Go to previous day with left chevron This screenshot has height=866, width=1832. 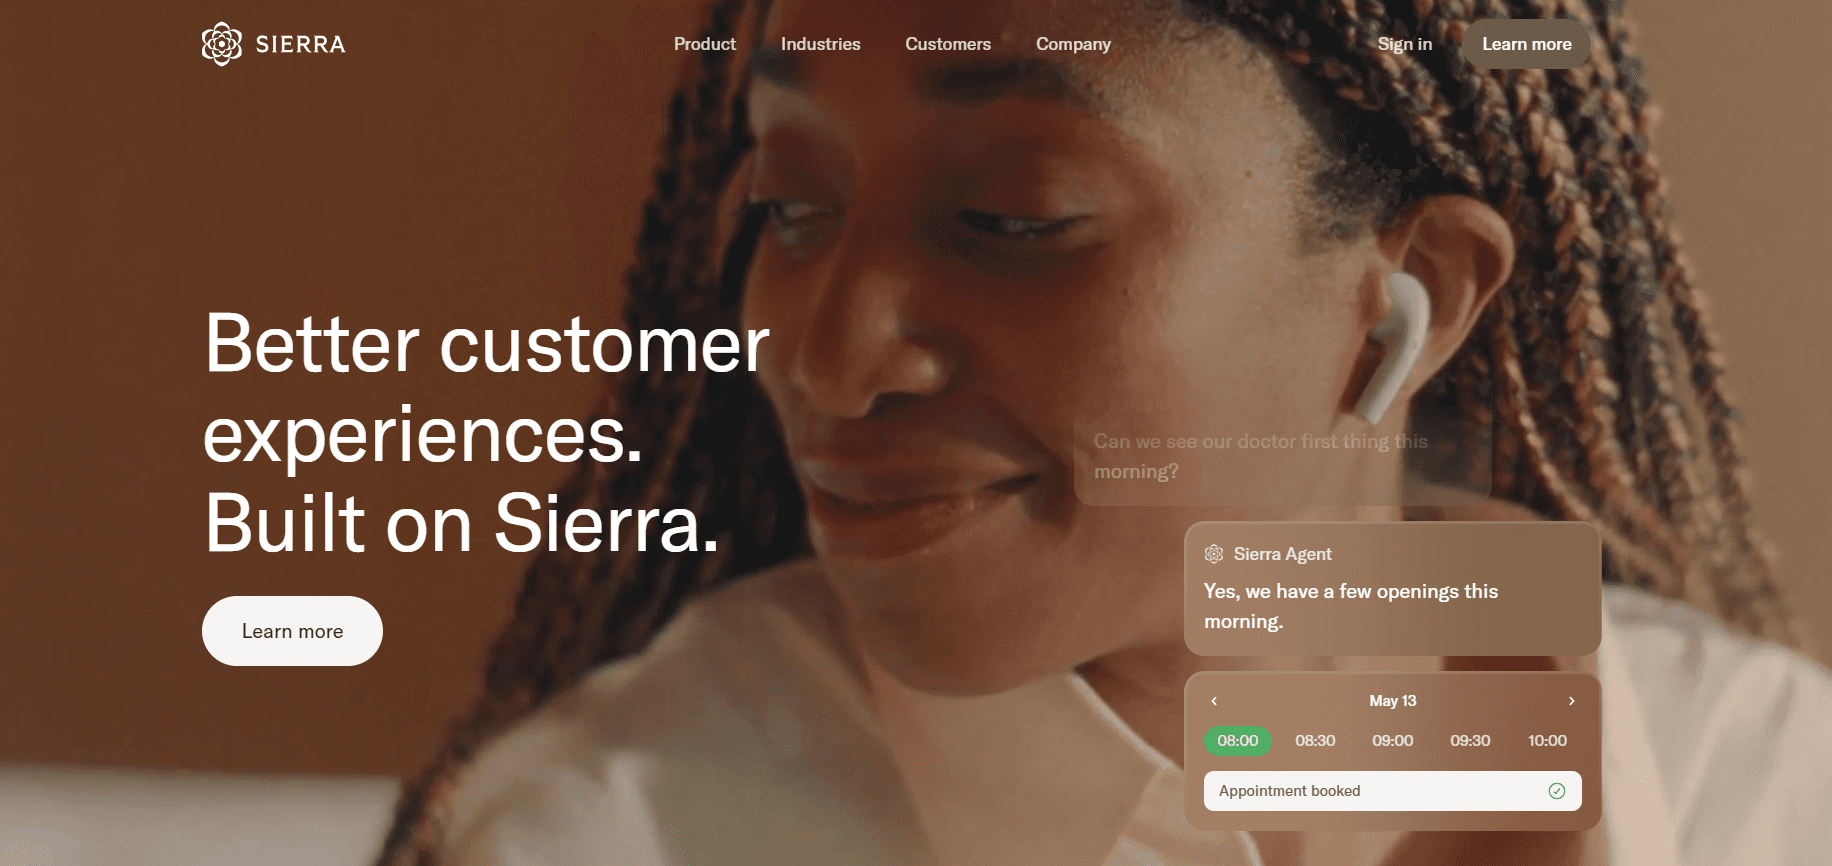click(x=1214, y=701)
